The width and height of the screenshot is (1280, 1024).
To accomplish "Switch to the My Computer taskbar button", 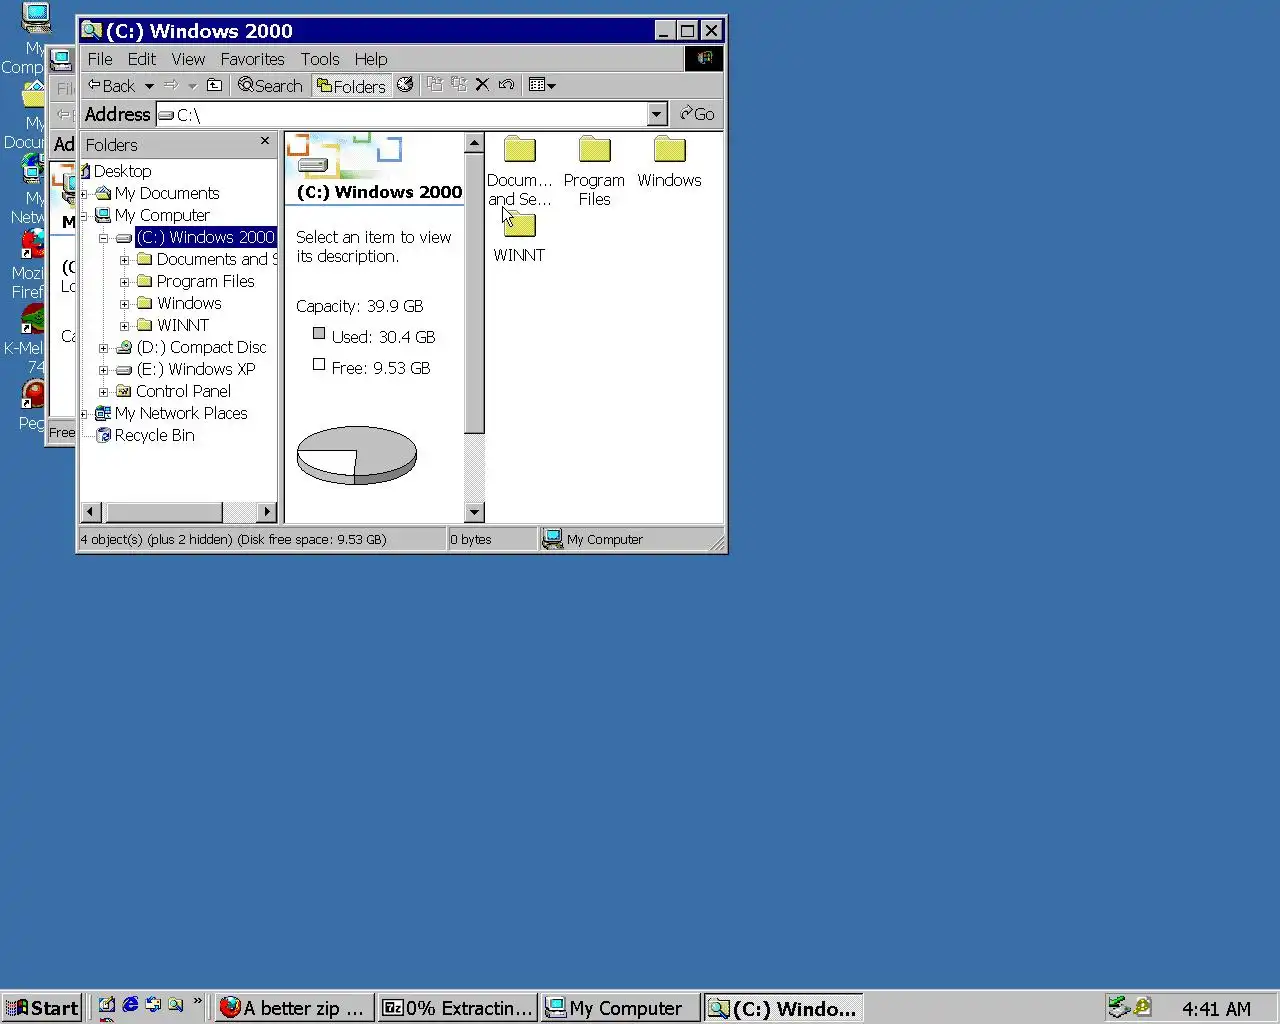I will tap(620, 1008).
